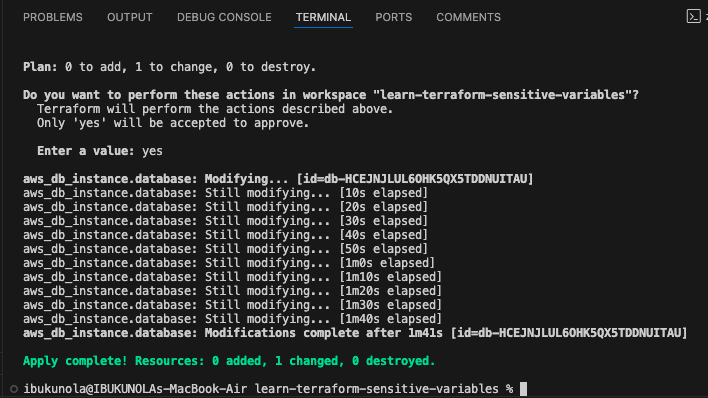
Task: Click the '[30s elapsed]' status line
Action: tap(225, 221)
